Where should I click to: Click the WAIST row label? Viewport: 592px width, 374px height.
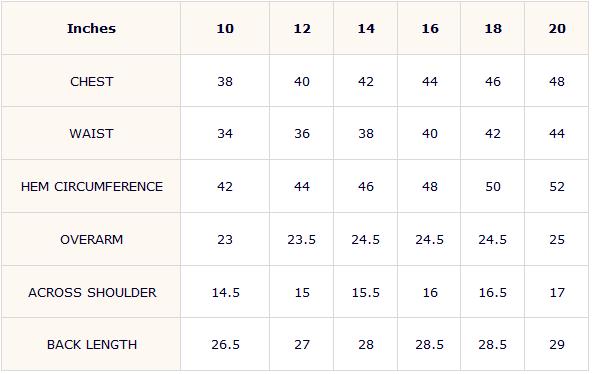click(91, 134)
